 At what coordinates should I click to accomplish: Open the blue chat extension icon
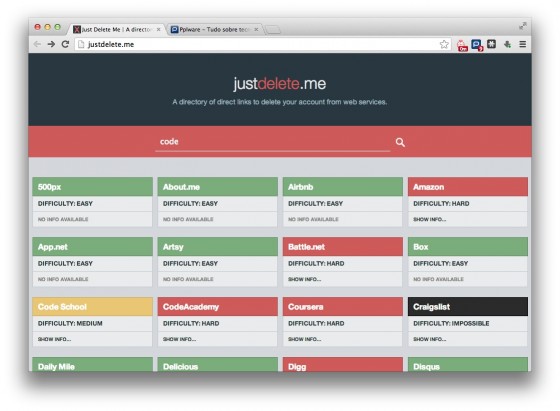477,45
